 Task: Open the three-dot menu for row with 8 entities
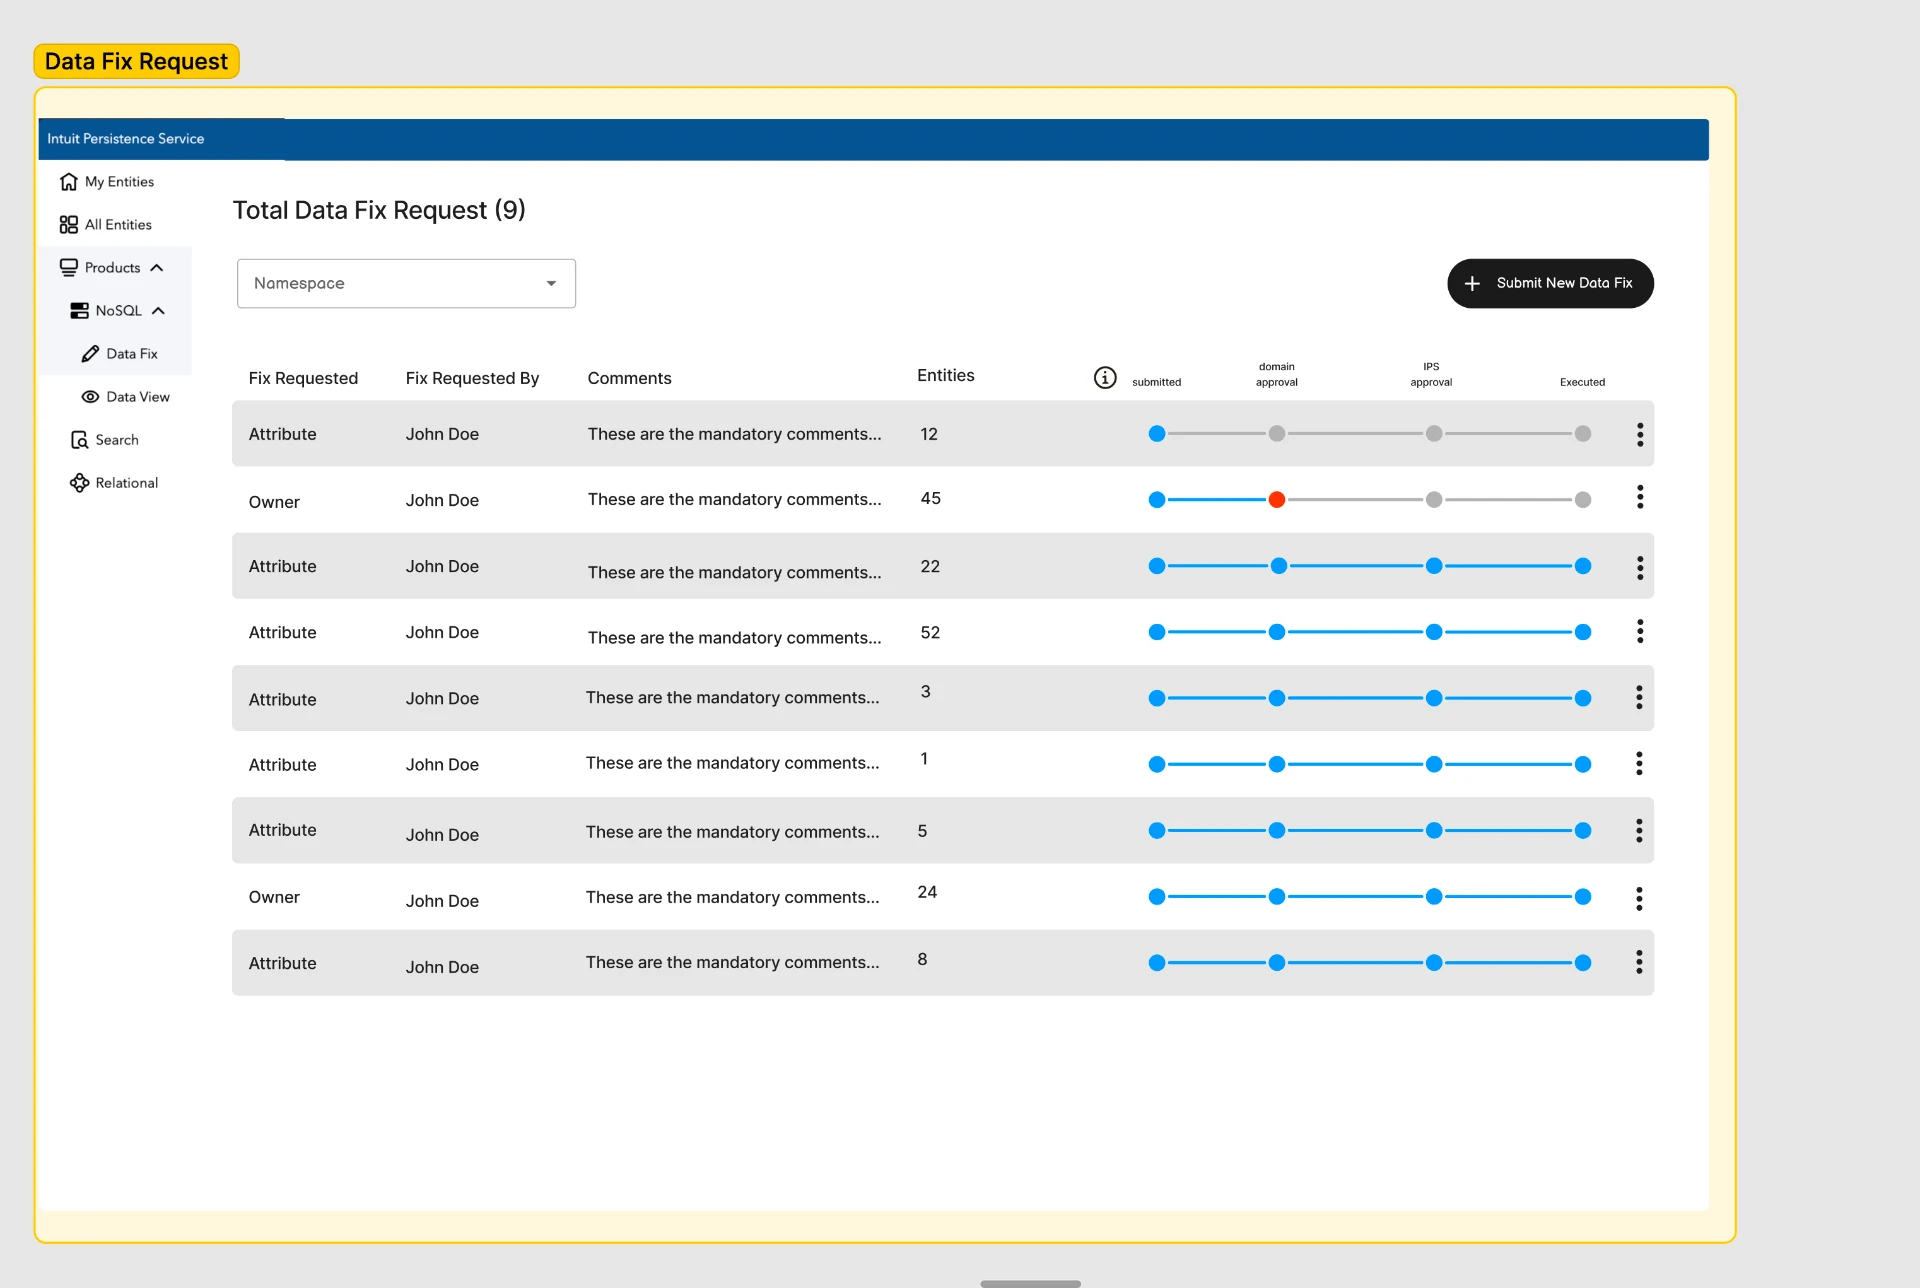(1639, 962)
